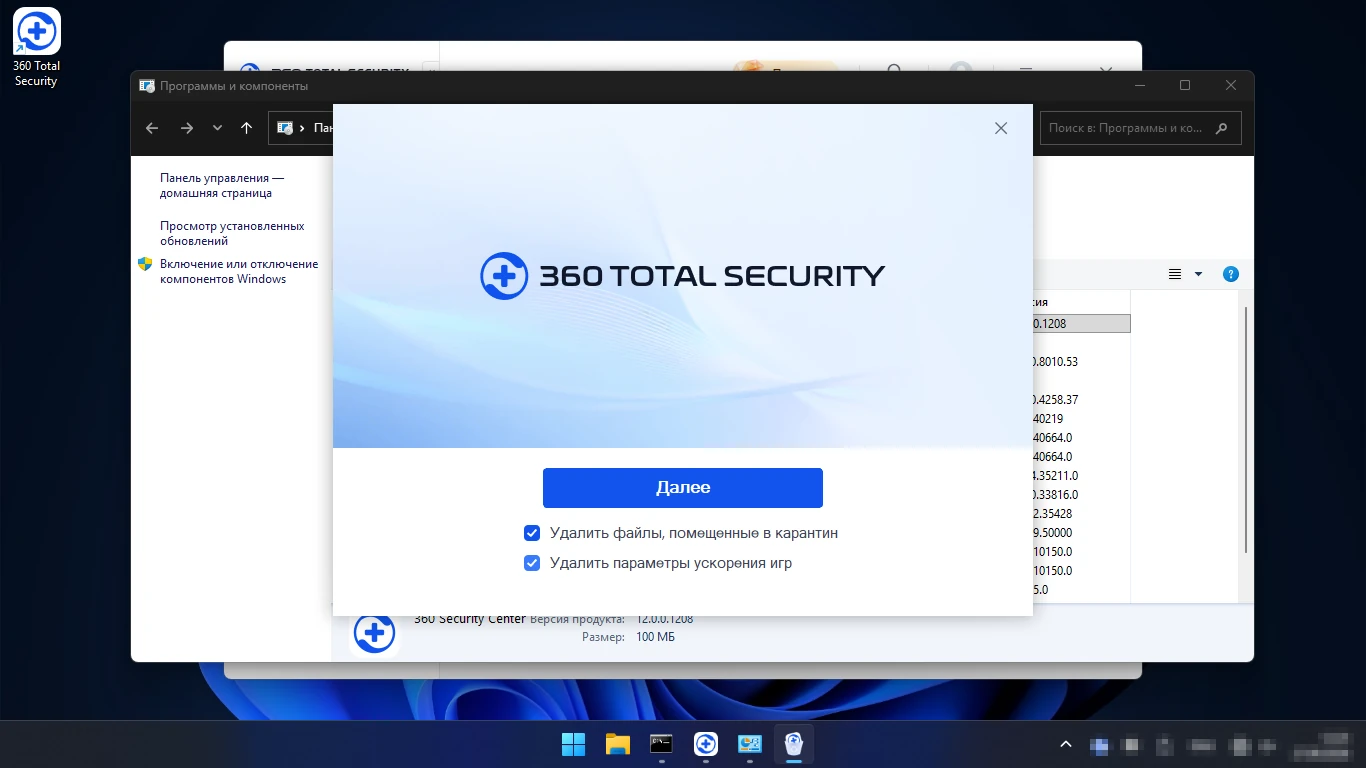Select version cell 2.35428
This screenshot has width=1366, height=768.
1052,513
